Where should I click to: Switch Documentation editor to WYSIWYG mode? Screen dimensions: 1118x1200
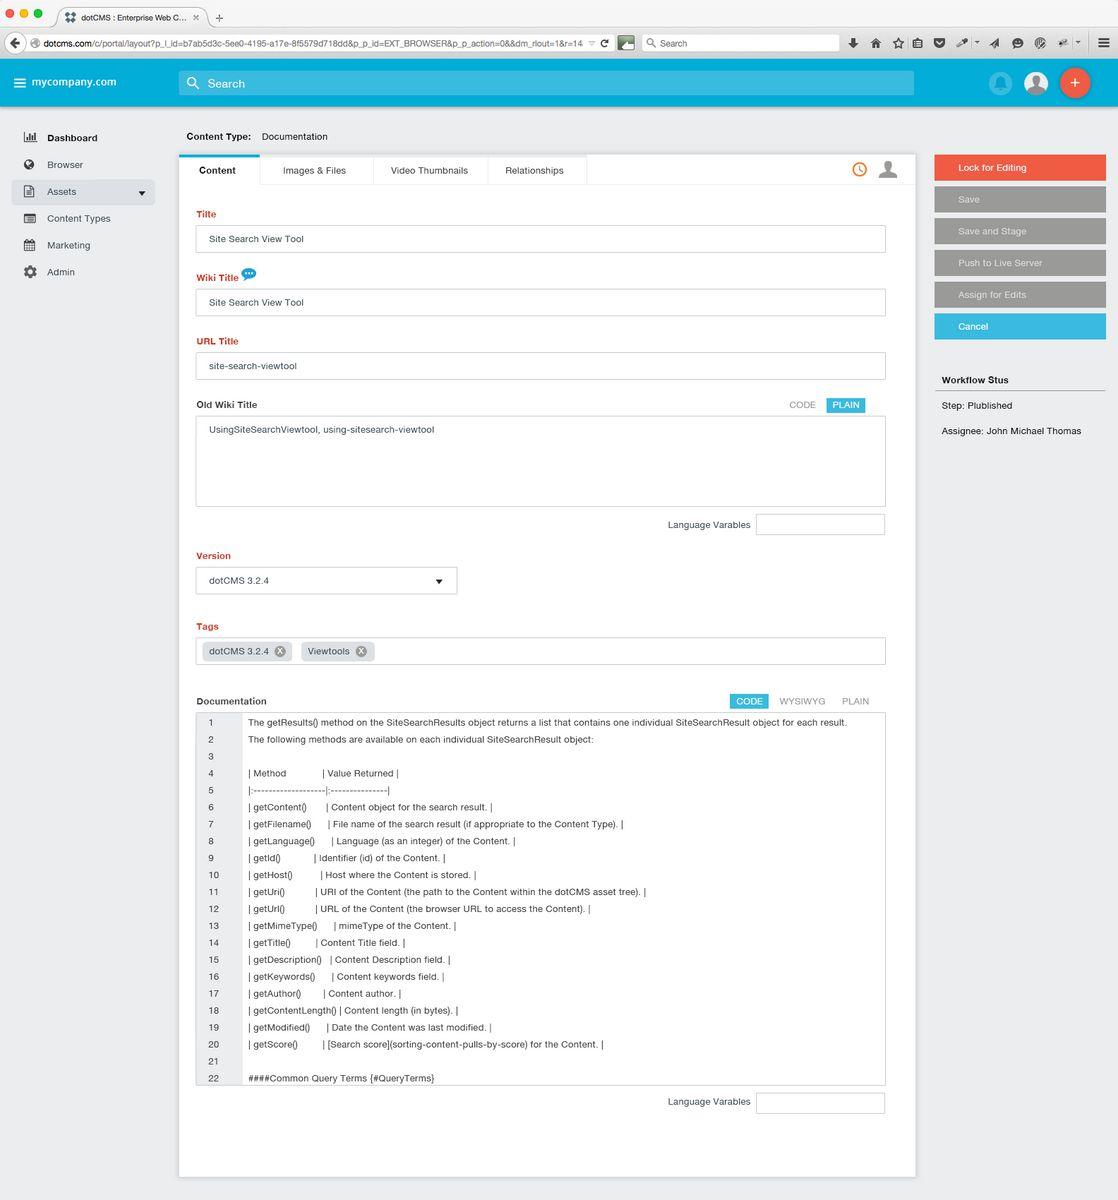point(802,701)
